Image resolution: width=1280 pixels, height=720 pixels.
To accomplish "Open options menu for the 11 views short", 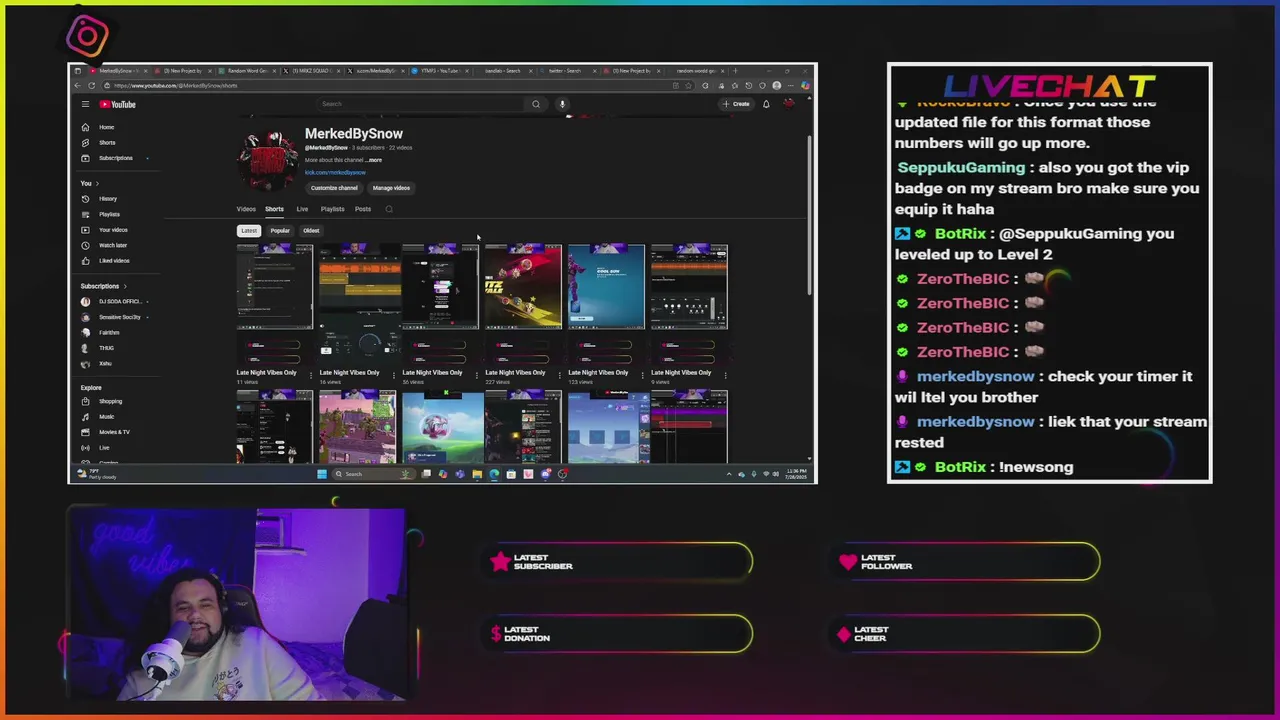I will point(310,374).
